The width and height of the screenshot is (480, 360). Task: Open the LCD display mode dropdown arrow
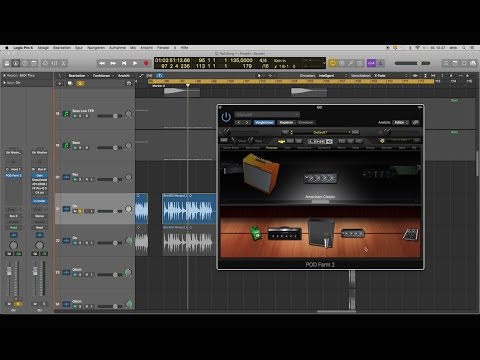[323, 63]
